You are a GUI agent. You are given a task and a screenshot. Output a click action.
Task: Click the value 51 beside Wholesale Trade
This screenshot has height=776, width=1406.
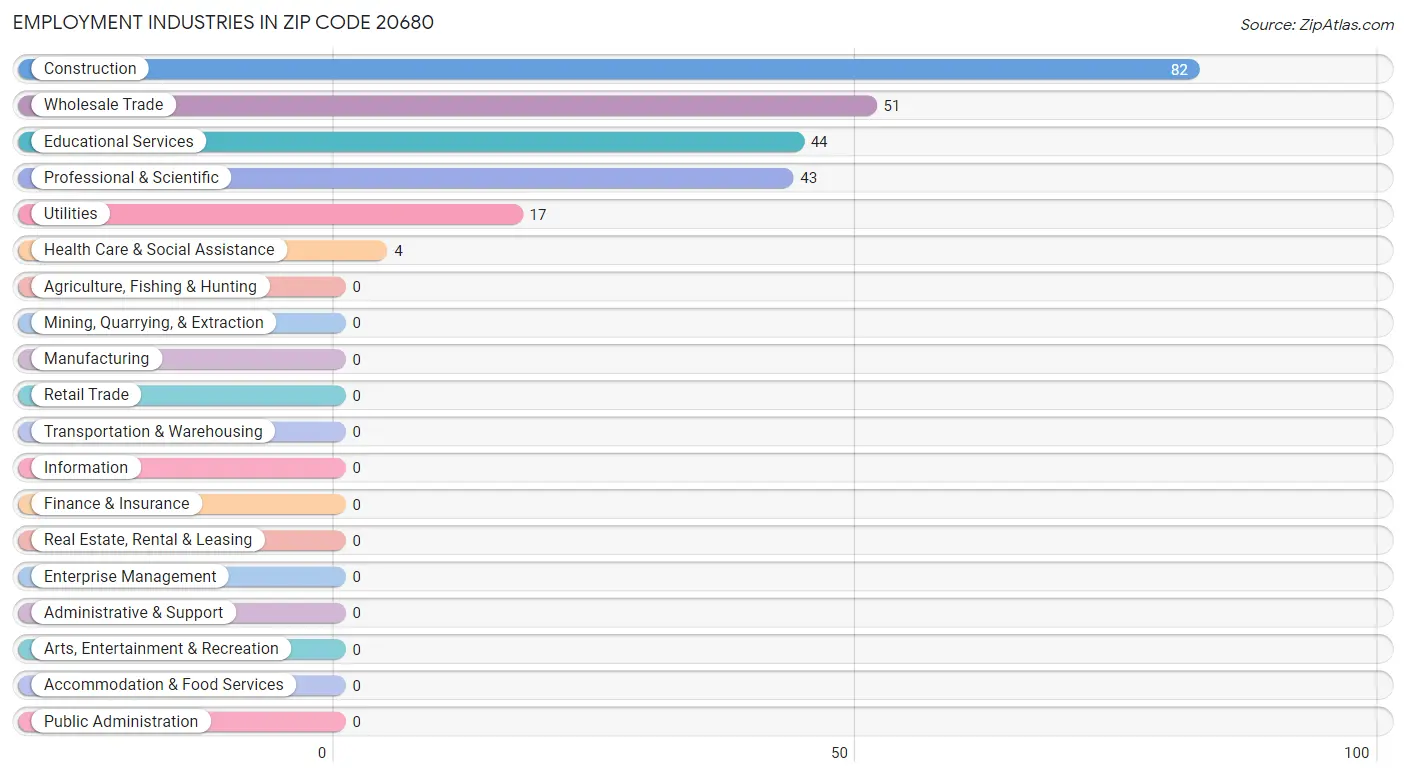pos(891,106)
